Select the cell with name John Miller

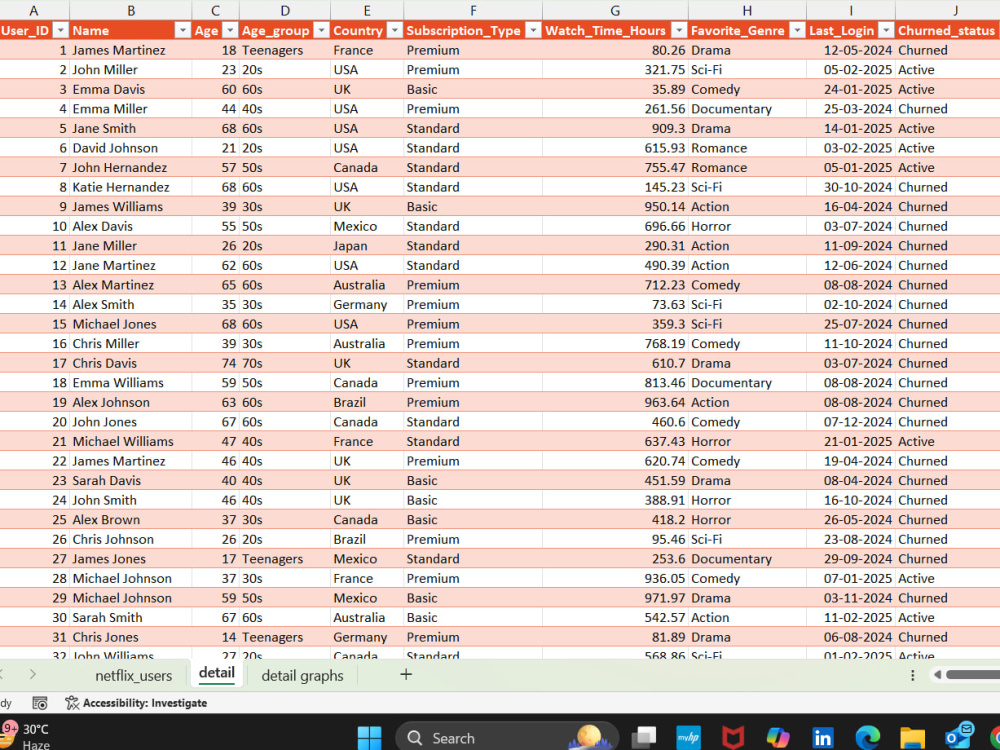click(131, 70)
